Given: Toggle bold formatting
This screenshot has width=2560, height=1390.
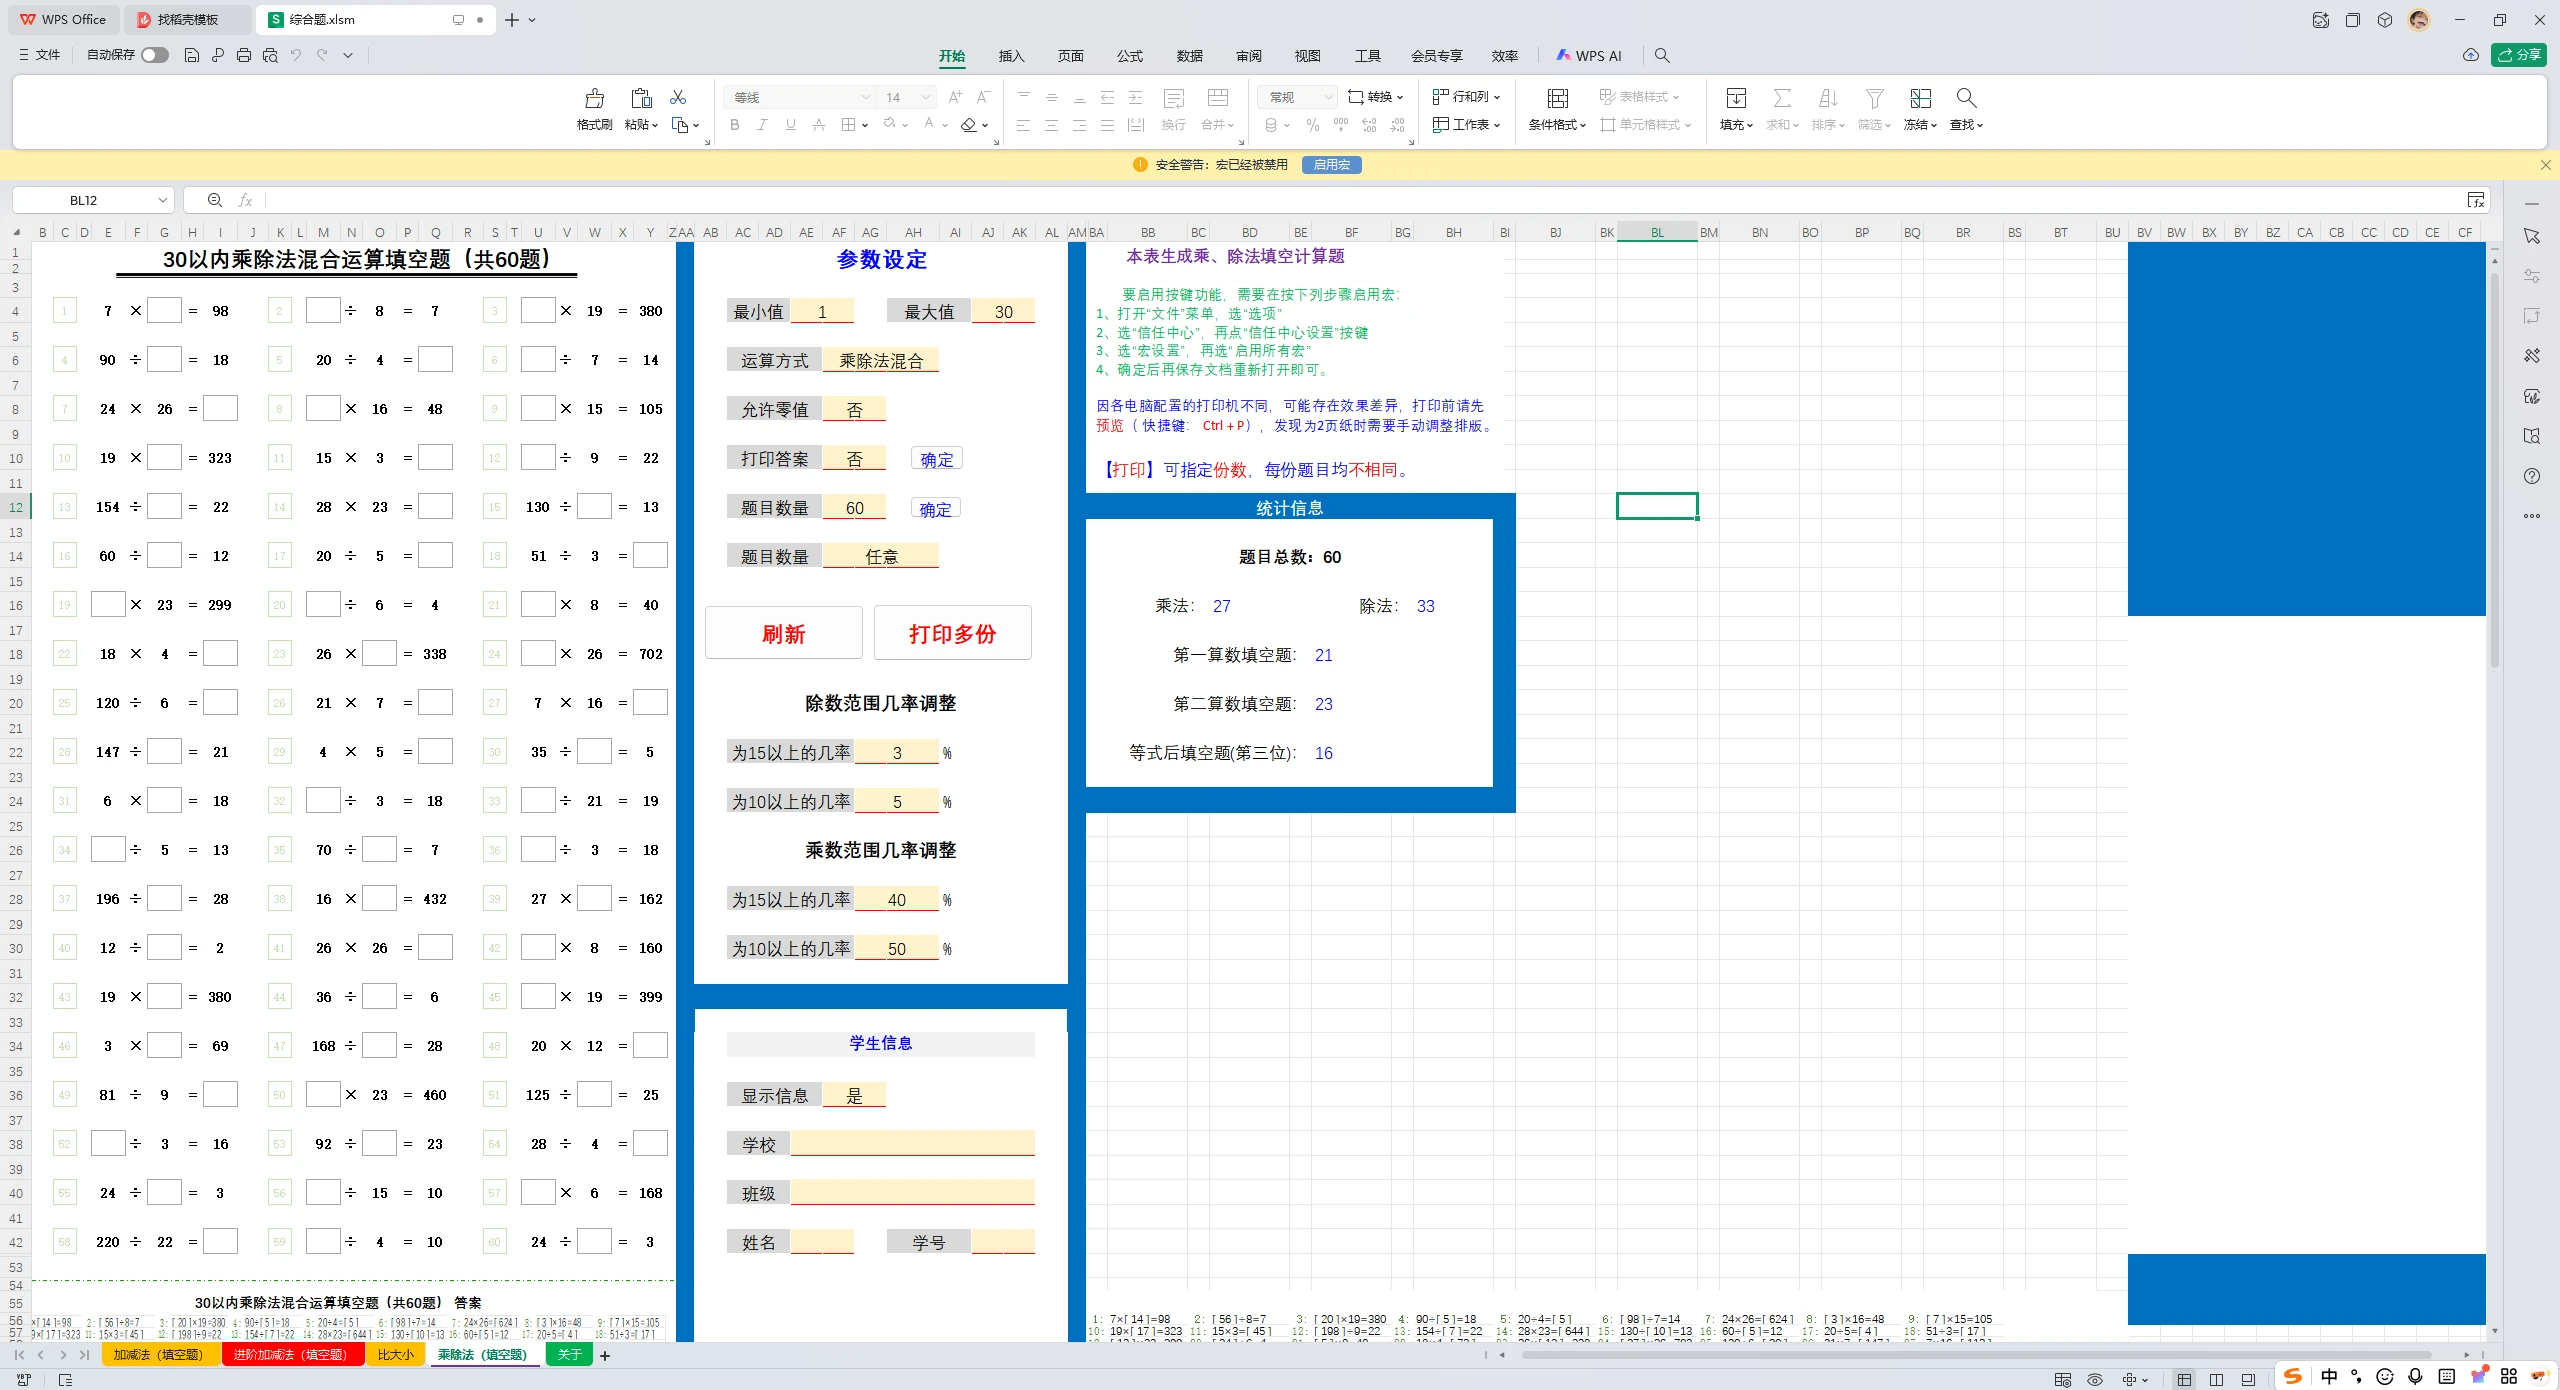Looking at the screenshot, I should click(734, 124).
